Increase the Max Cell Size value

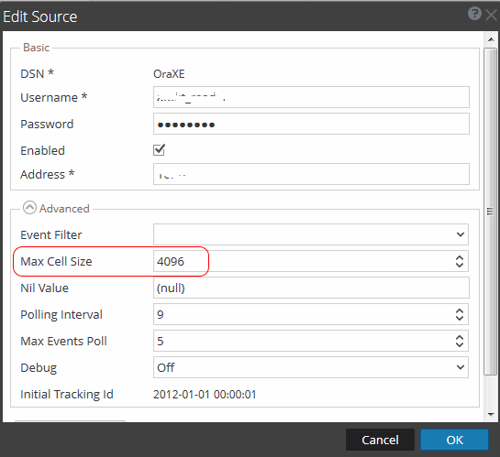(459, 257)
